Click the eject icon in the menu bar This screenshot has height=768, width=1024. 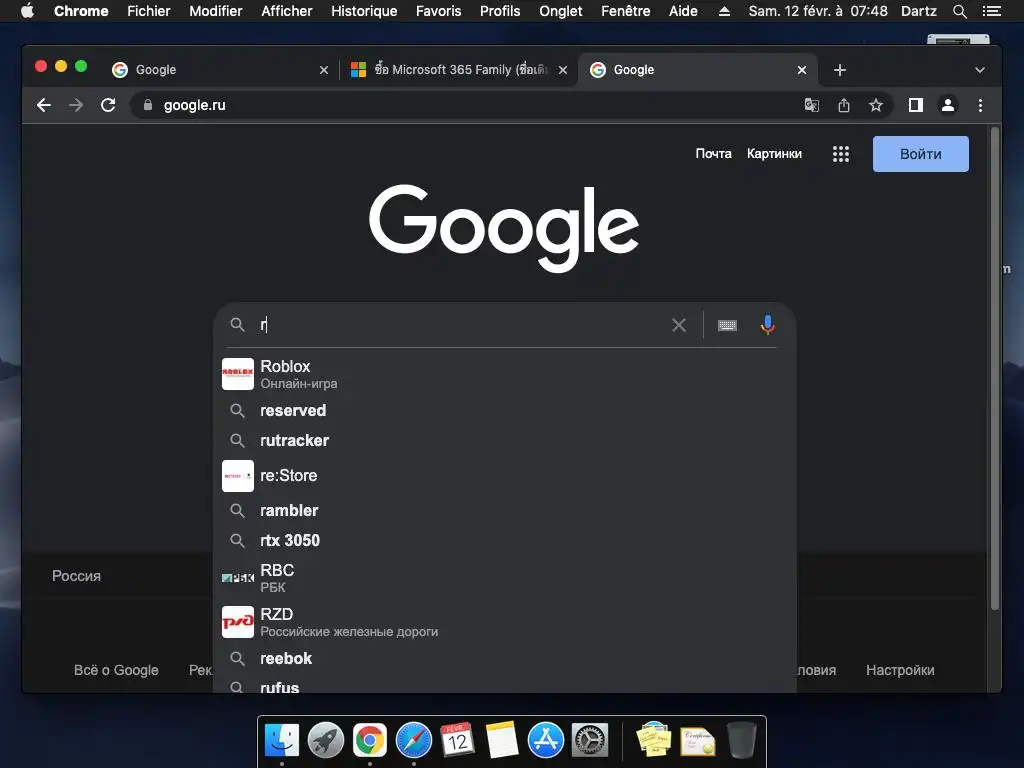coord(724,11)
